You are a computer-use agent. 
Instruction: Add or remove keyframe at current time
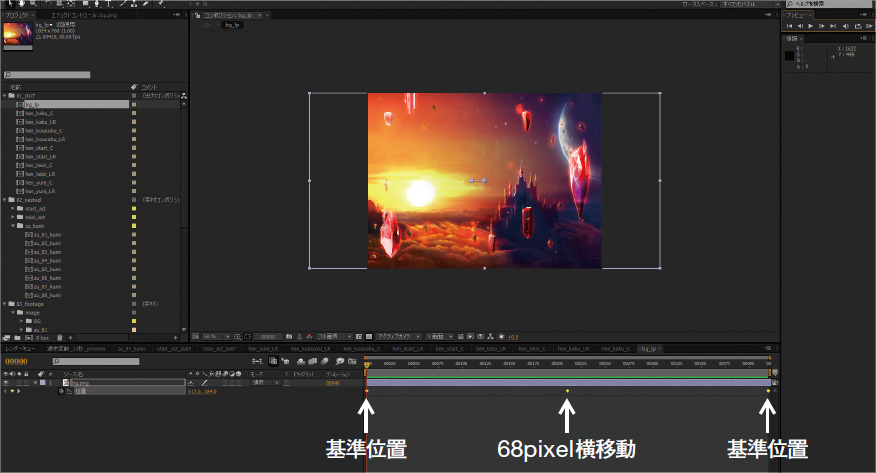(x=12, y=391)
